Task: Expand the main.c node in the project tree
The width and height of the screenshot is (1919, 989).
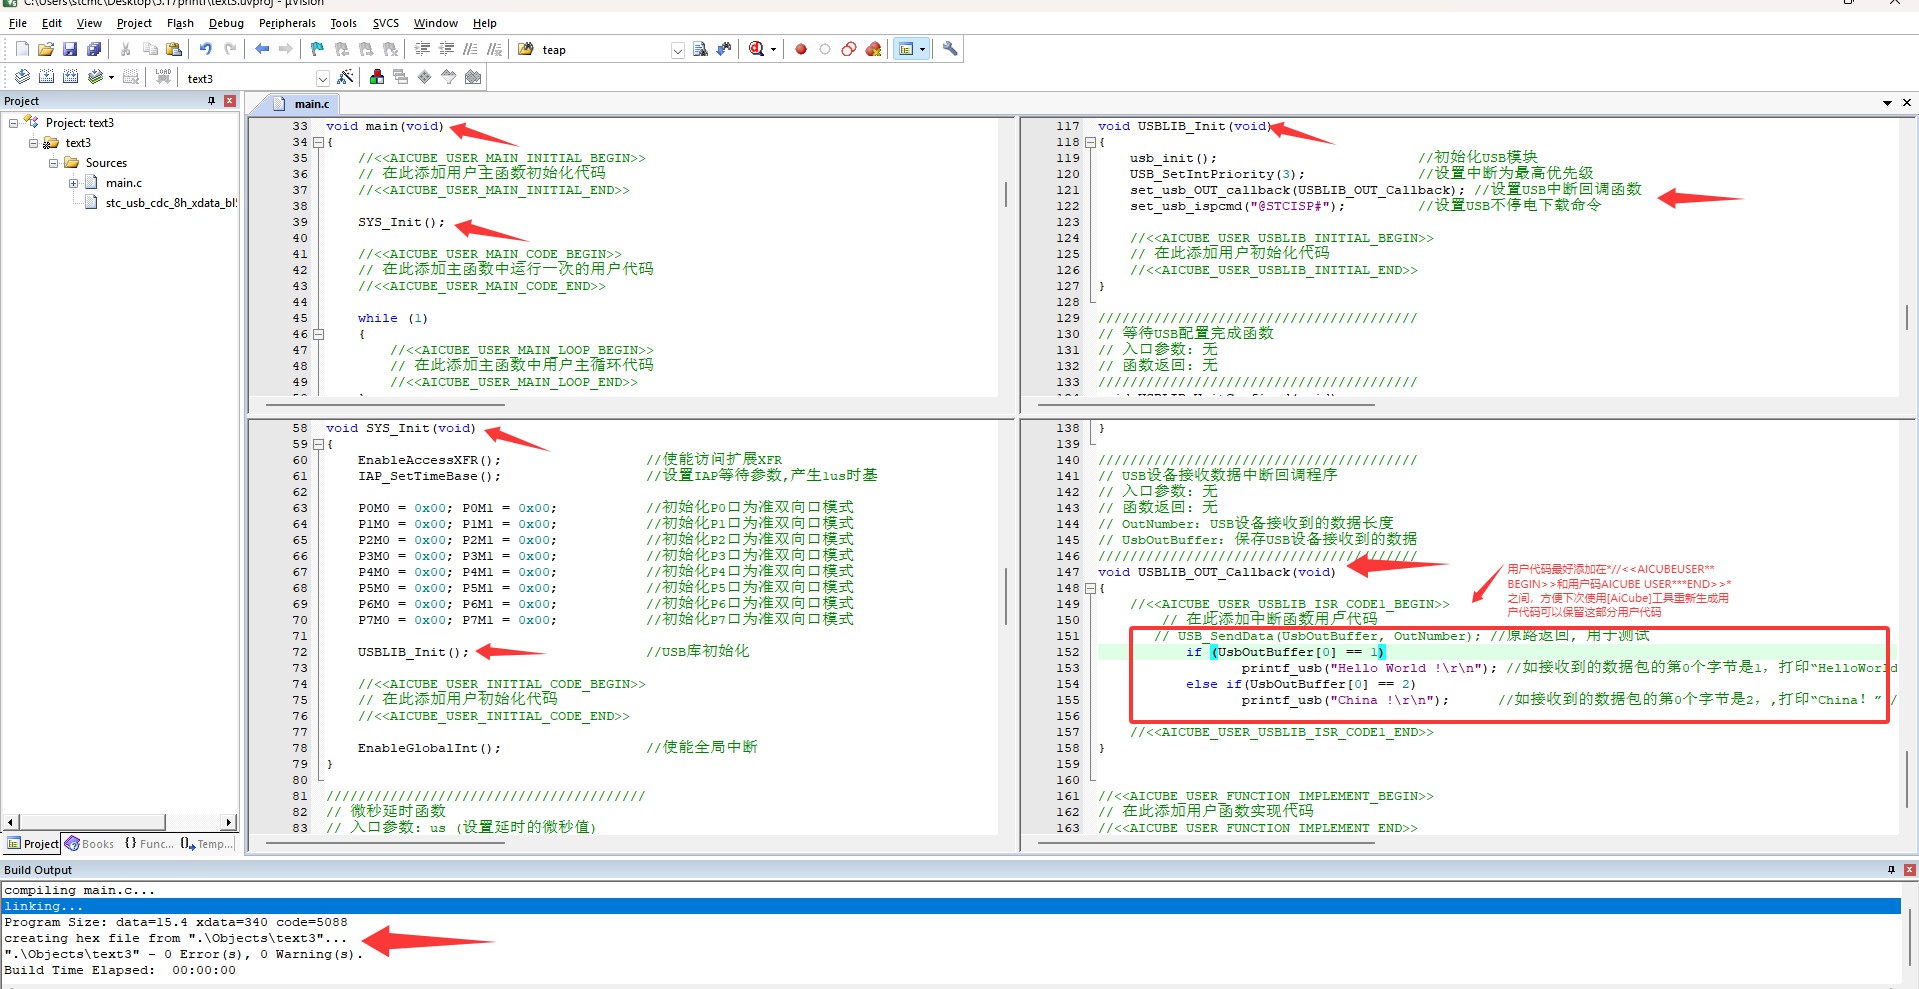Action: pyautogui.click(x=73, y=183)
